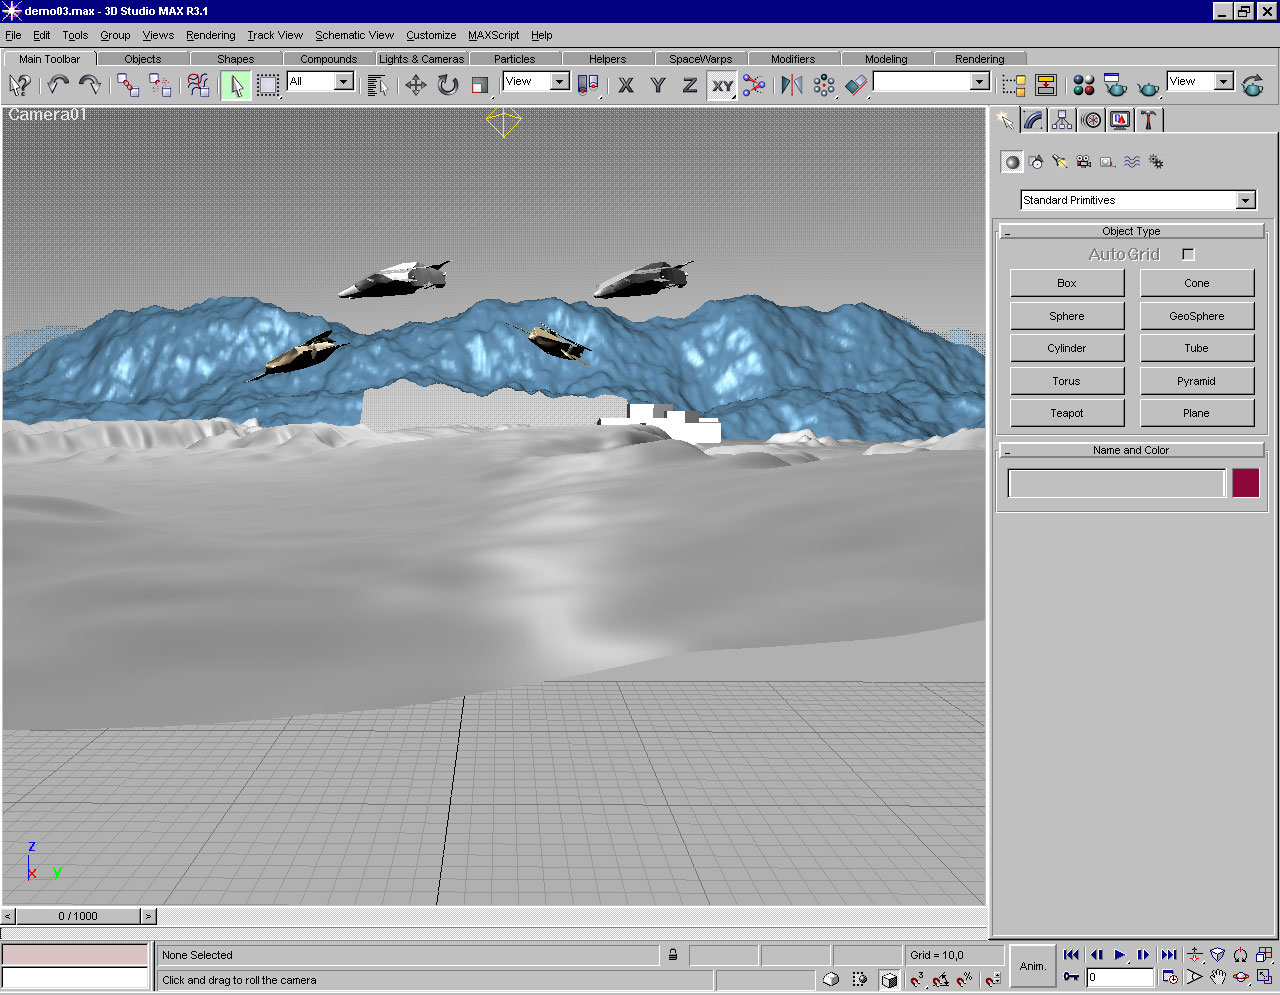Switch to the Modify command panel
1280x995 pixels.
[x=1034, y=121]
